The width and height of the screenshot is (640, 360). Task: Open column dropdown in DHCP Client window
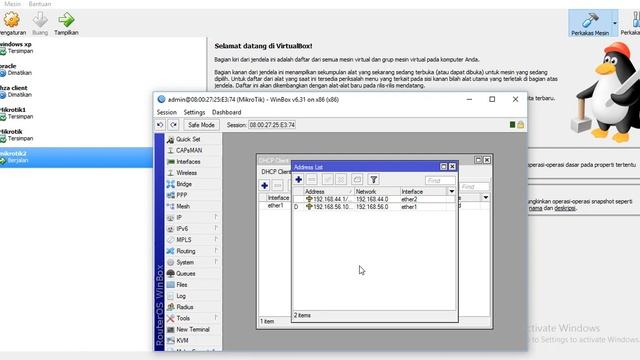click(485, 198)
